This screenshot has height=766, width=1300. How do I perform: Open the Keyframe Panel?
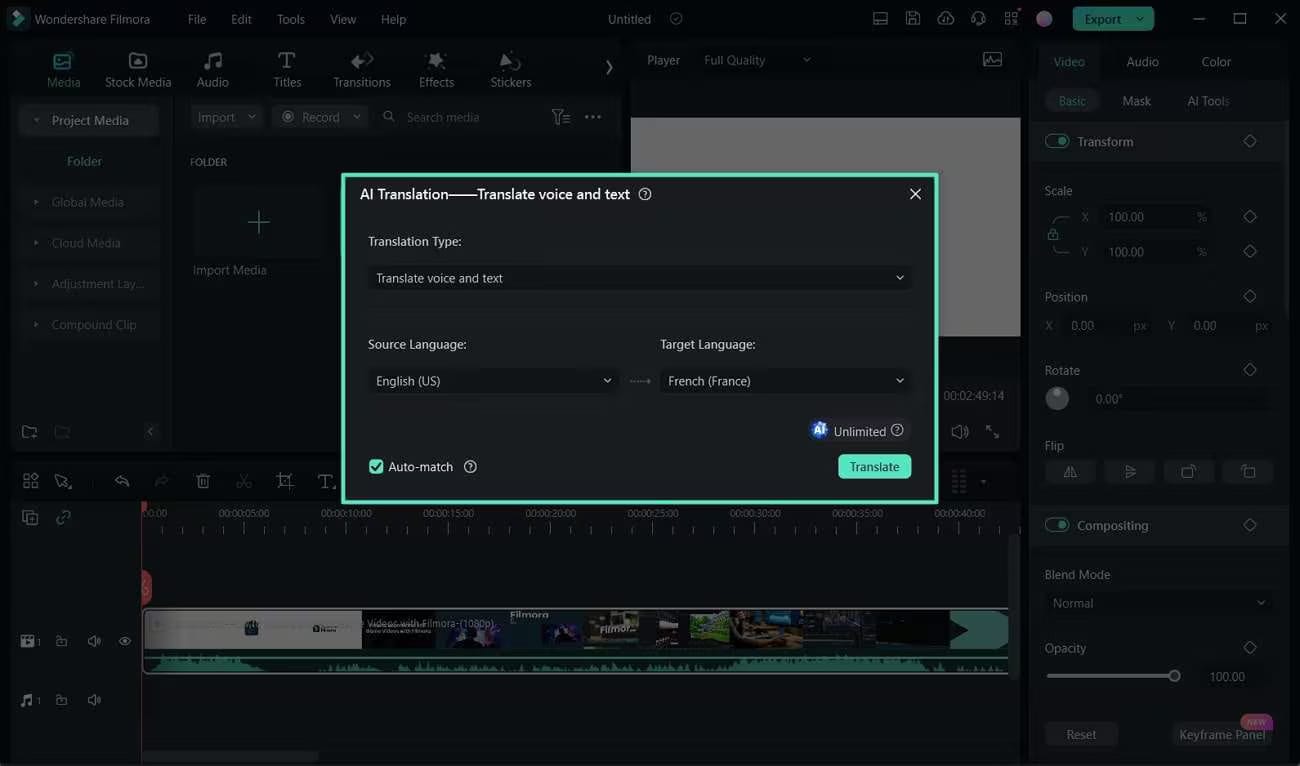click(x=1222, y=734)
